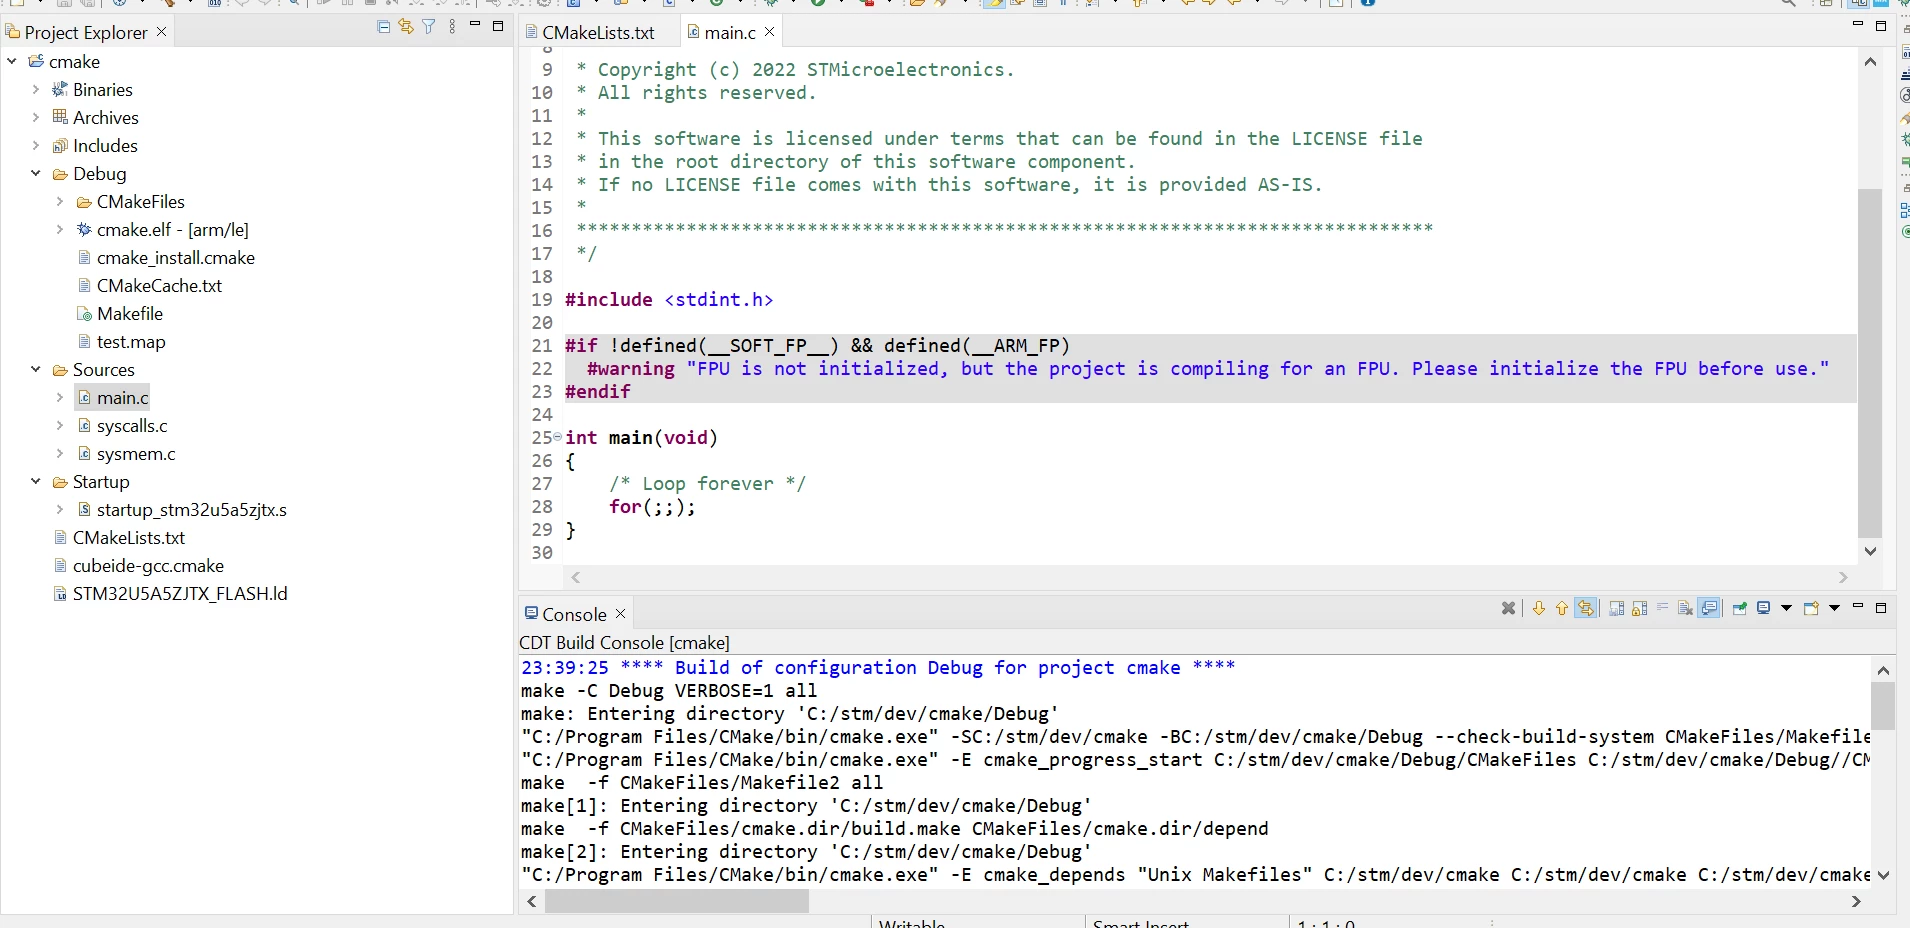The image size is (1910, 928).
Task: Open the Display Selected Console dropdown arrow
Action: point(1786,608)
